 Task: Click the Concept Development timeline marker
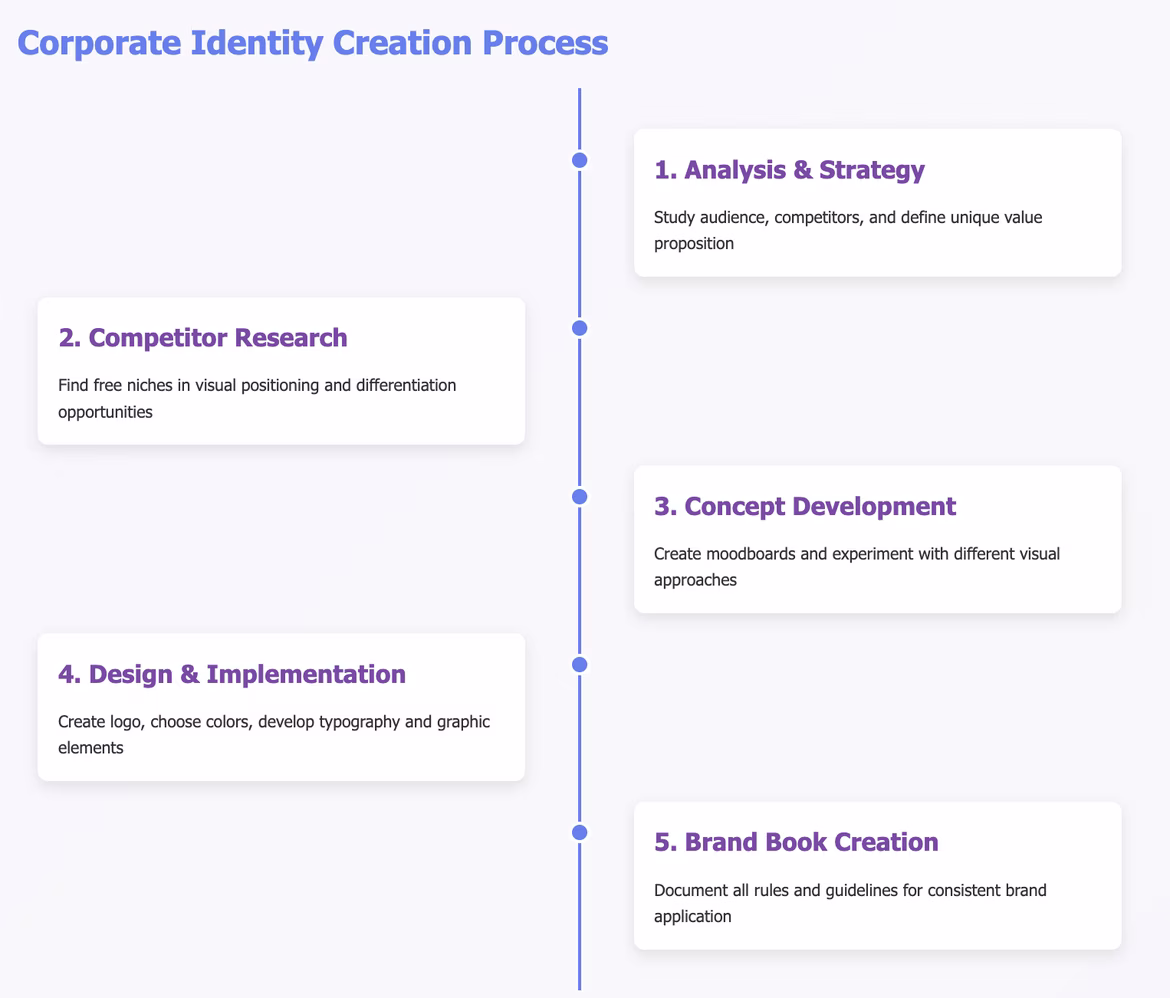pyautogui.click(x=578, y=496)
